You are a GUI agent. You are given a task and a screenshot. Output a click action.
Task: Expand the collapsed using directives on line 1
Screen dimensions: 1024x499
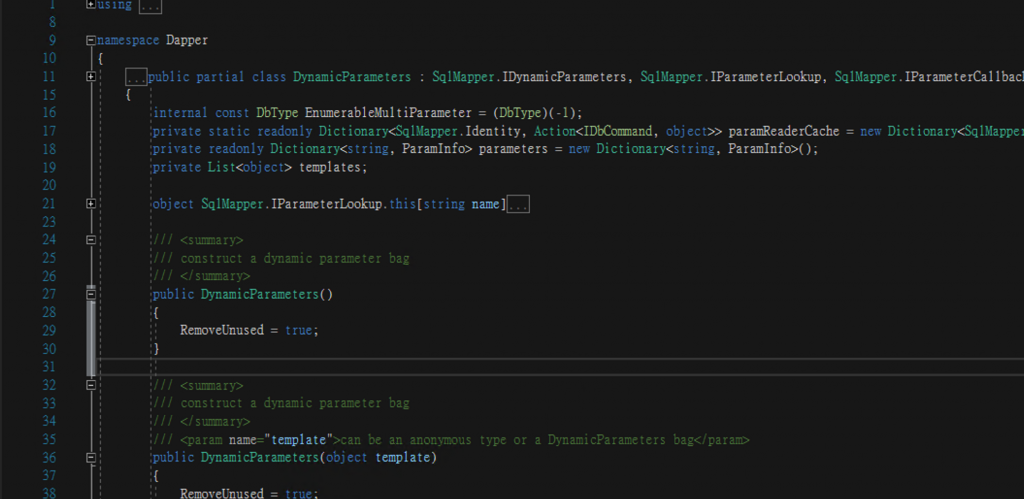pyautogui.click(x=91, y=5)
